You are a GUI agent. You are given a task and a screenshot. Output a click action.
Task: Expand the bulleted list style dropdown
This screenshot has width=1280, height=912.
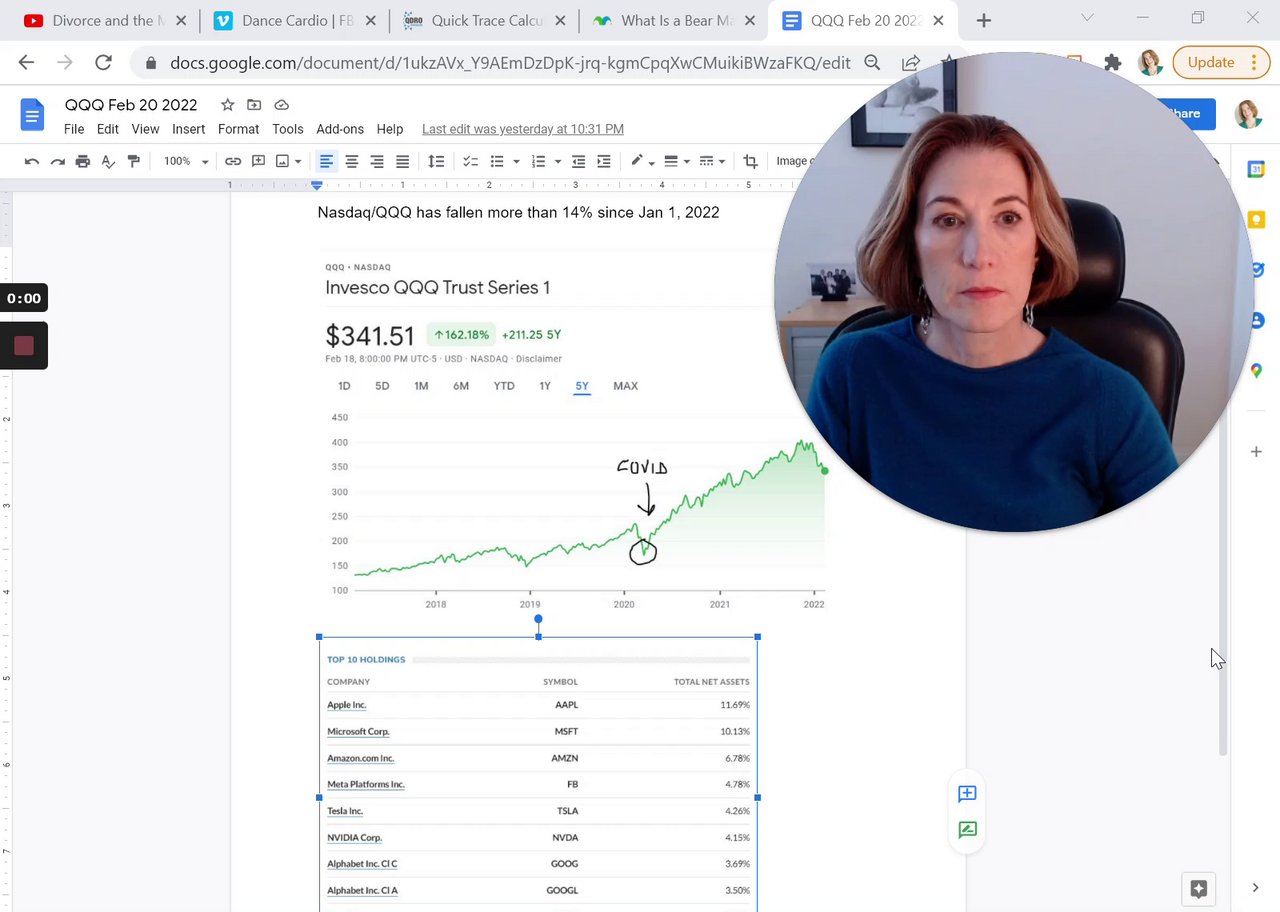[516, 162]
